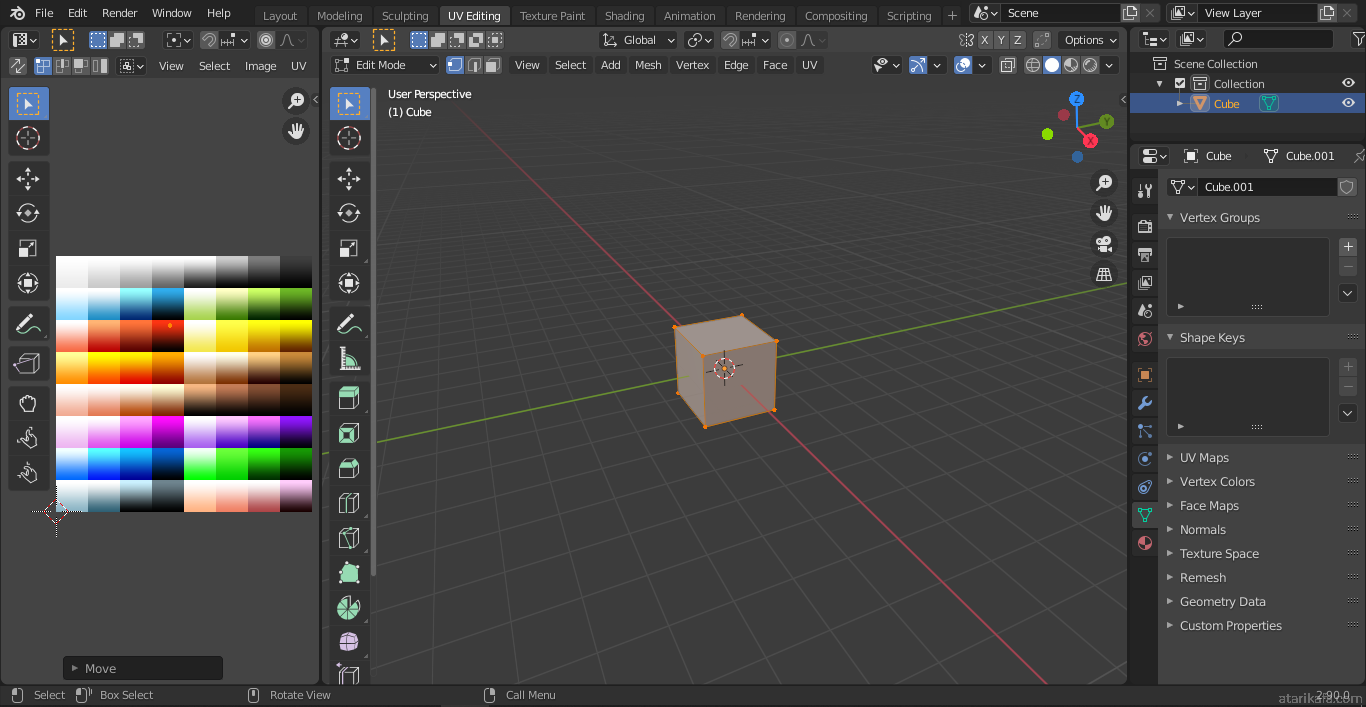Switch to the Texture Paint workspace tab

click(x=553, y=16)
